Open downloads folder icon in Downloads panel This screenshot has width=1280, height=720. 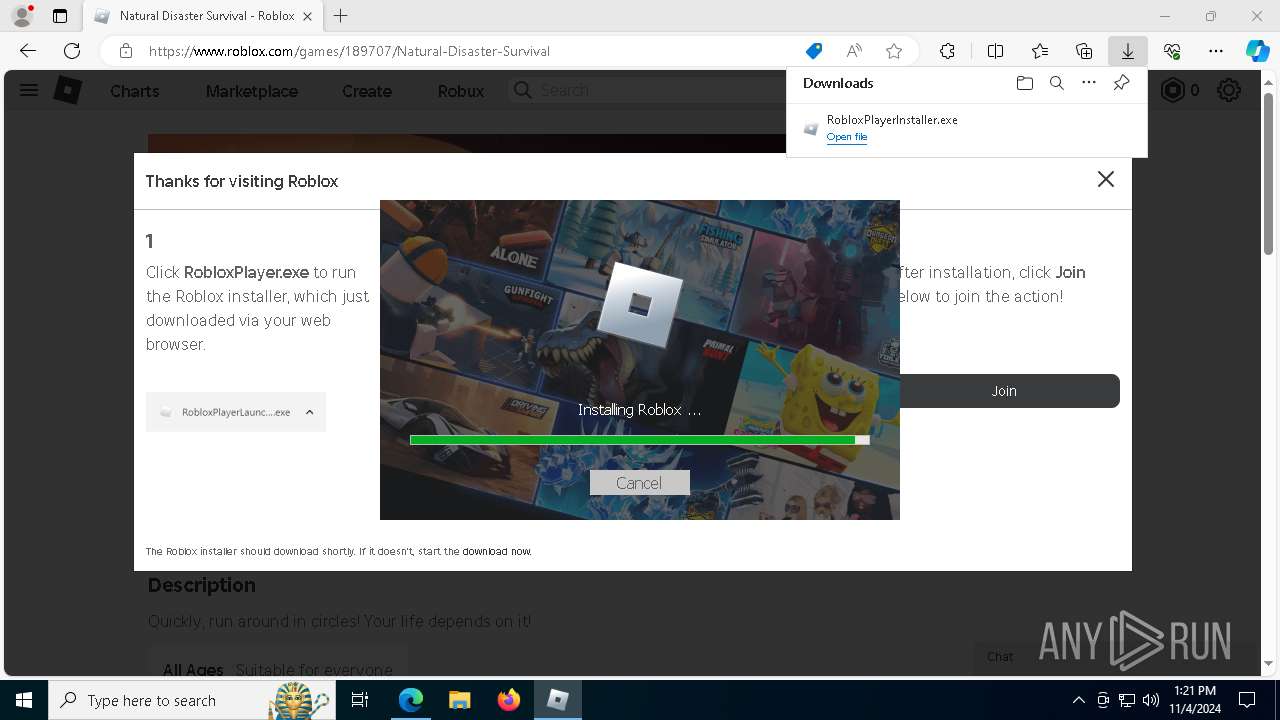pyautogui.click(x=1024, y=83)
